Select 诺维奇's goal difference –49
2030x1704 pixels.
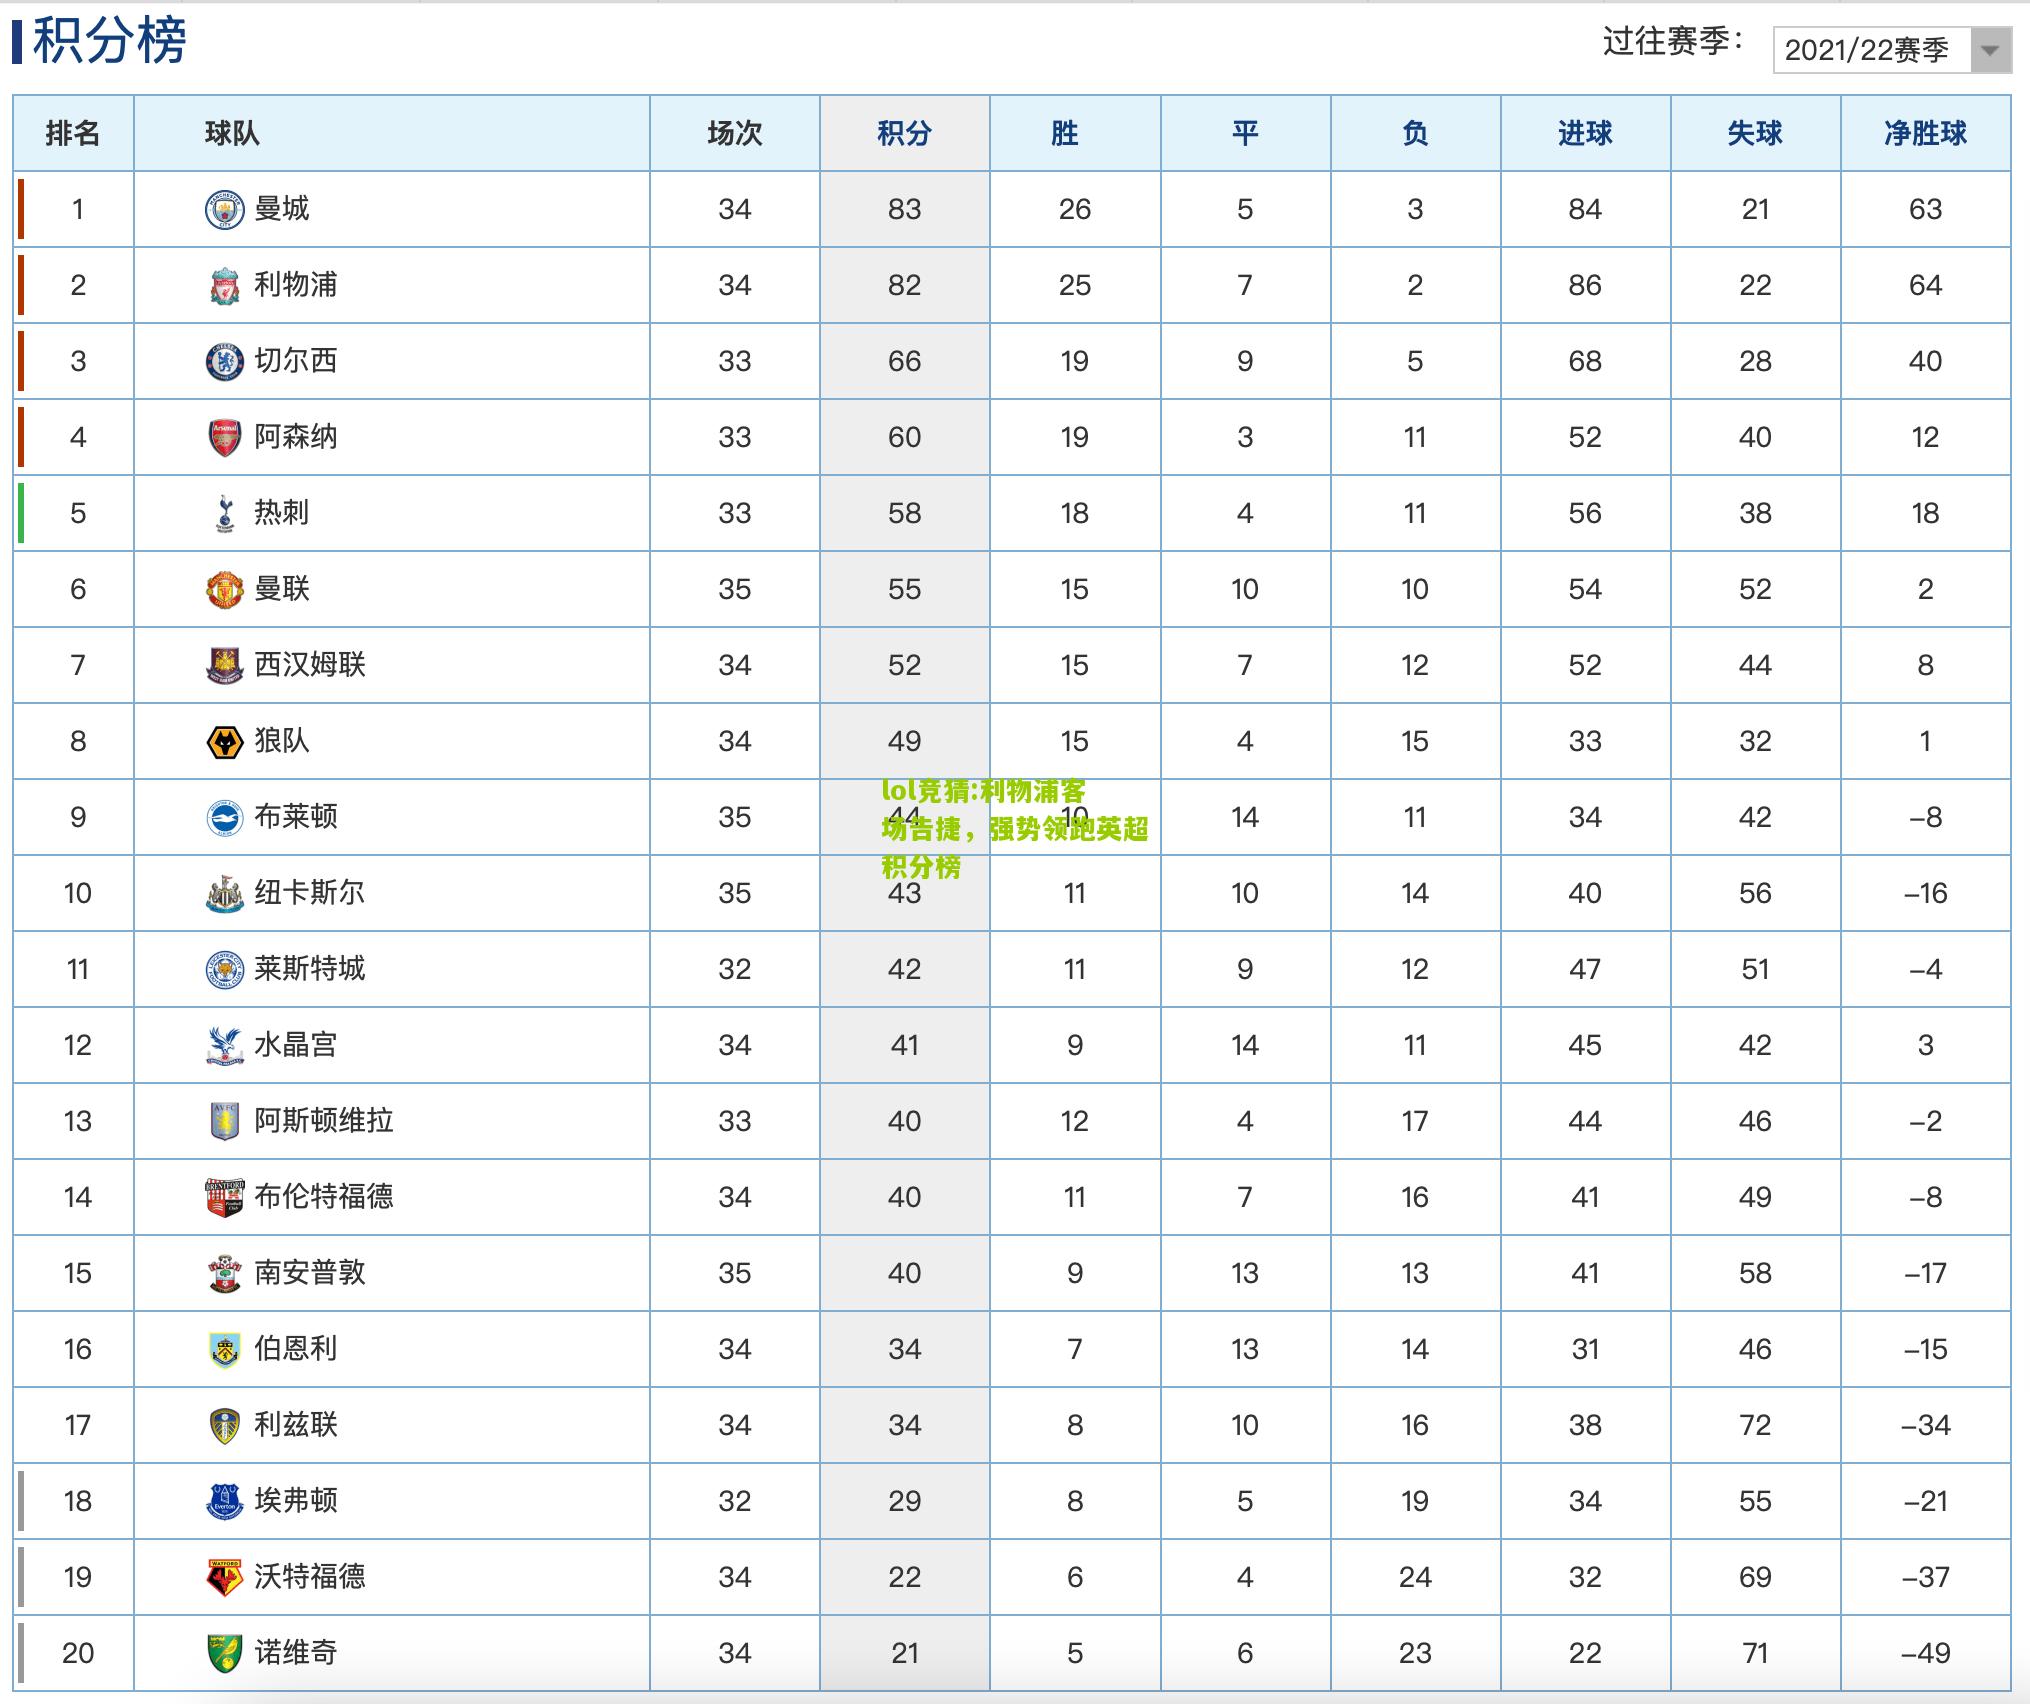[x=1925, y=1653]
